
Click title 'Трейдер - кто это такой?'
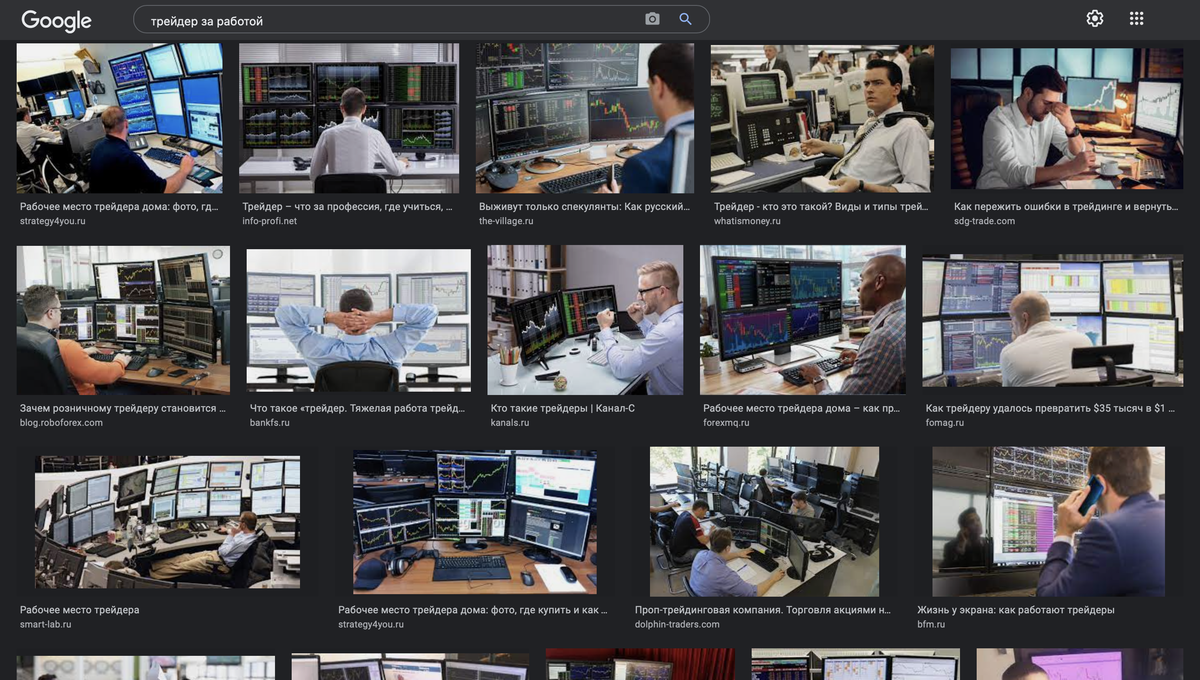821,207
